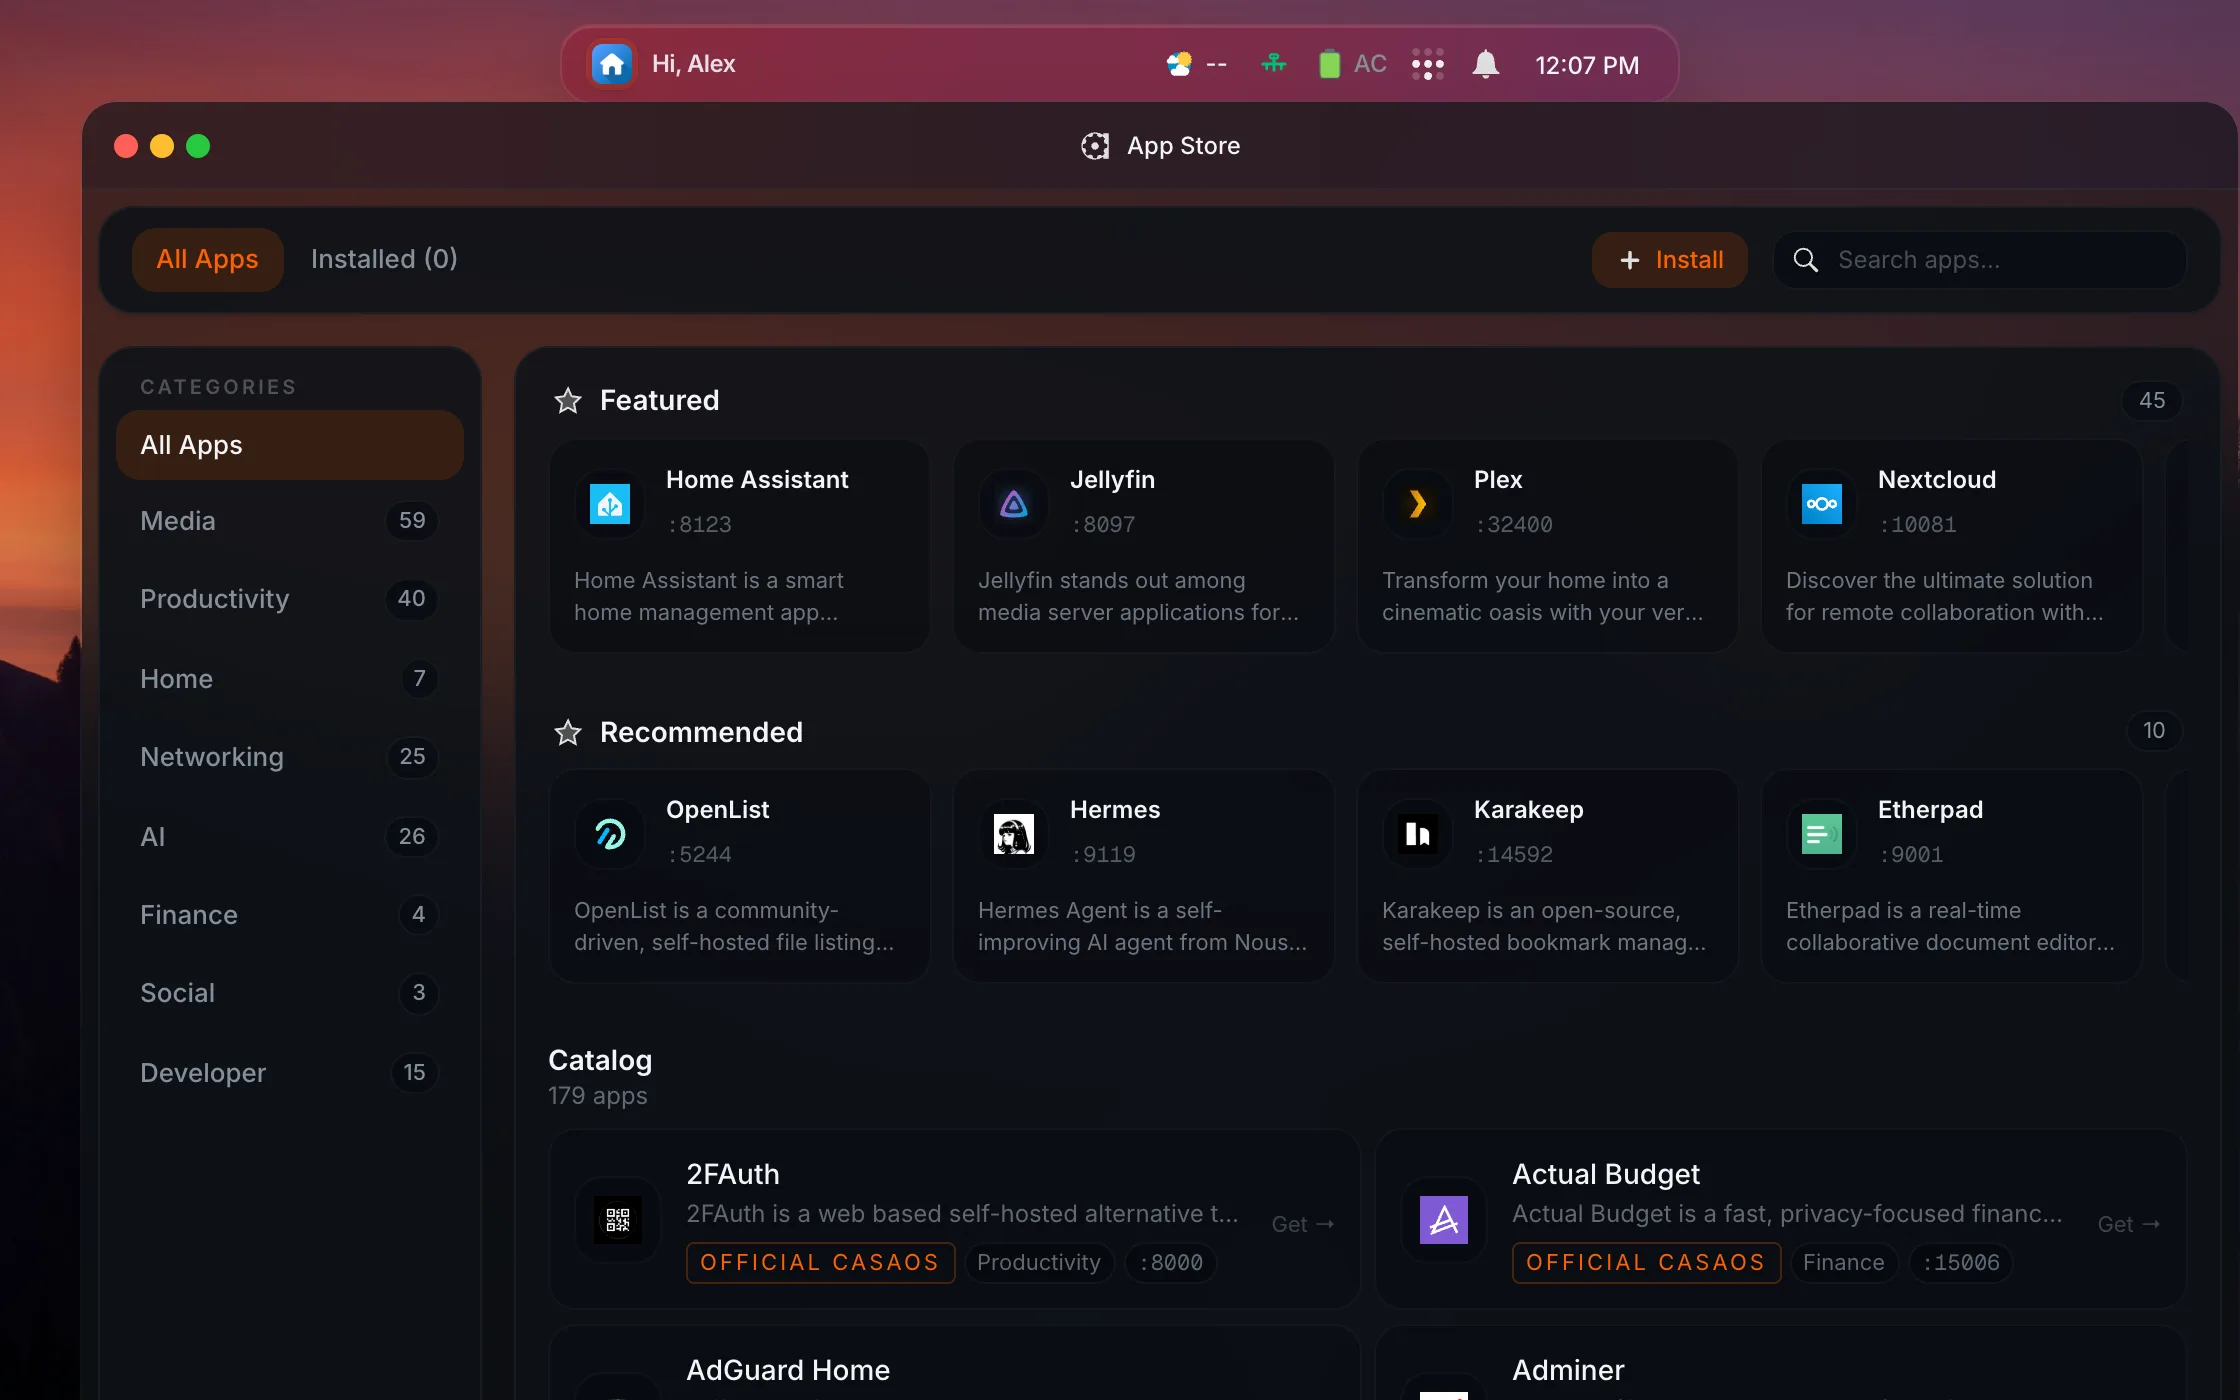The width and height of the screenshot is (2240, 1400).
Task: Click the Recommended count badge 10
Action: point(2154,731)
